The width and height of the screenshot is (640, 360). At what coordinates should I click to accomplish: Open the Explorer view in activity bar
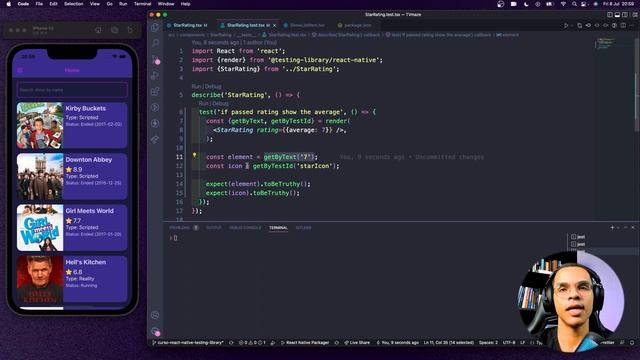[x=155, y=27]
